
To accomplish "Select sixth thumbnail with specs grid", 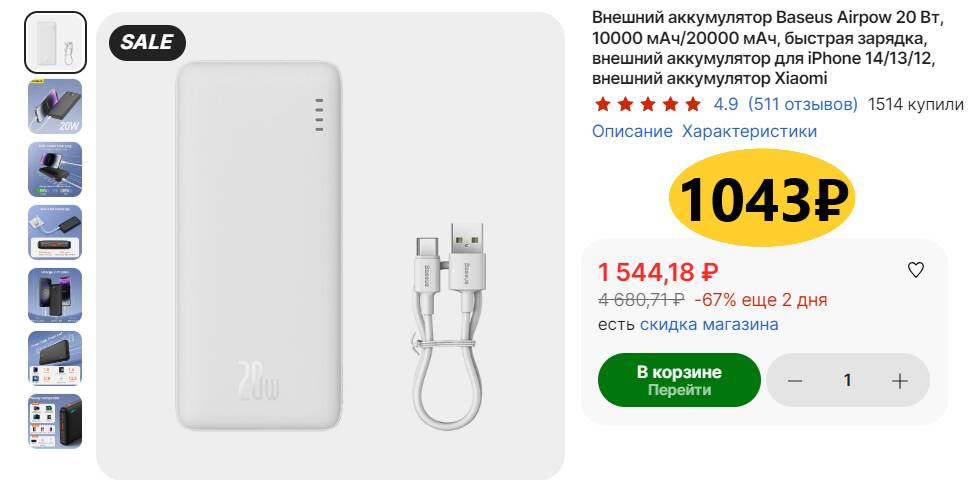I will pyautogui.click(x=55, y=358).
